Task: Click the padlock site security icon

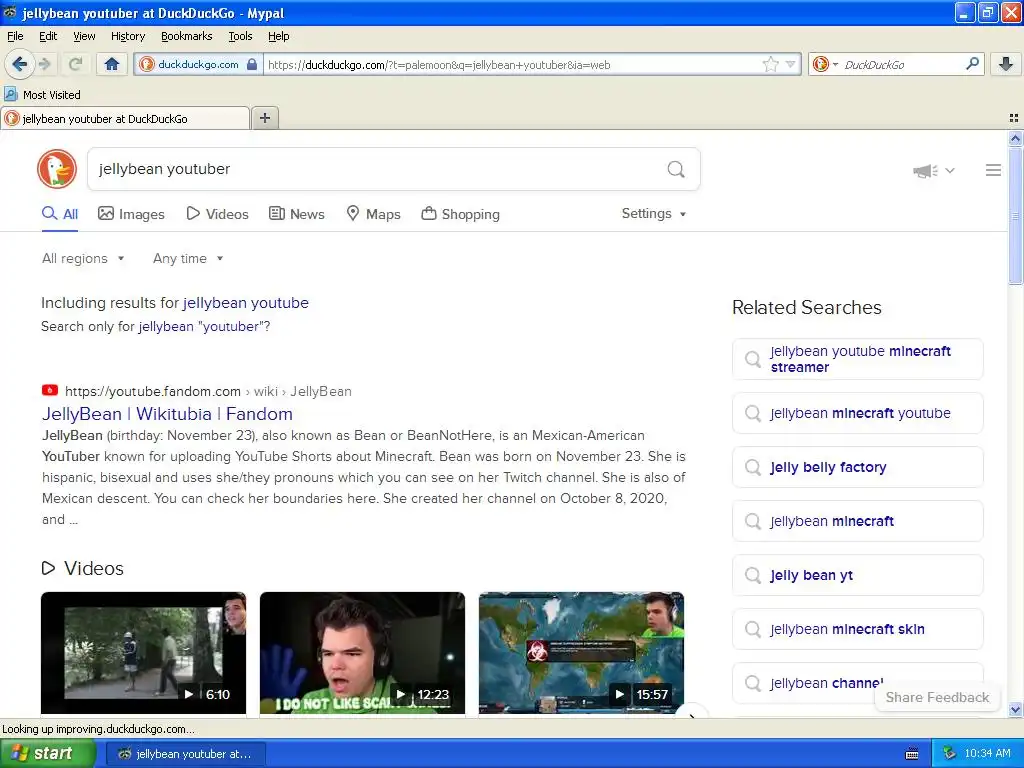Action: point(251,64)
